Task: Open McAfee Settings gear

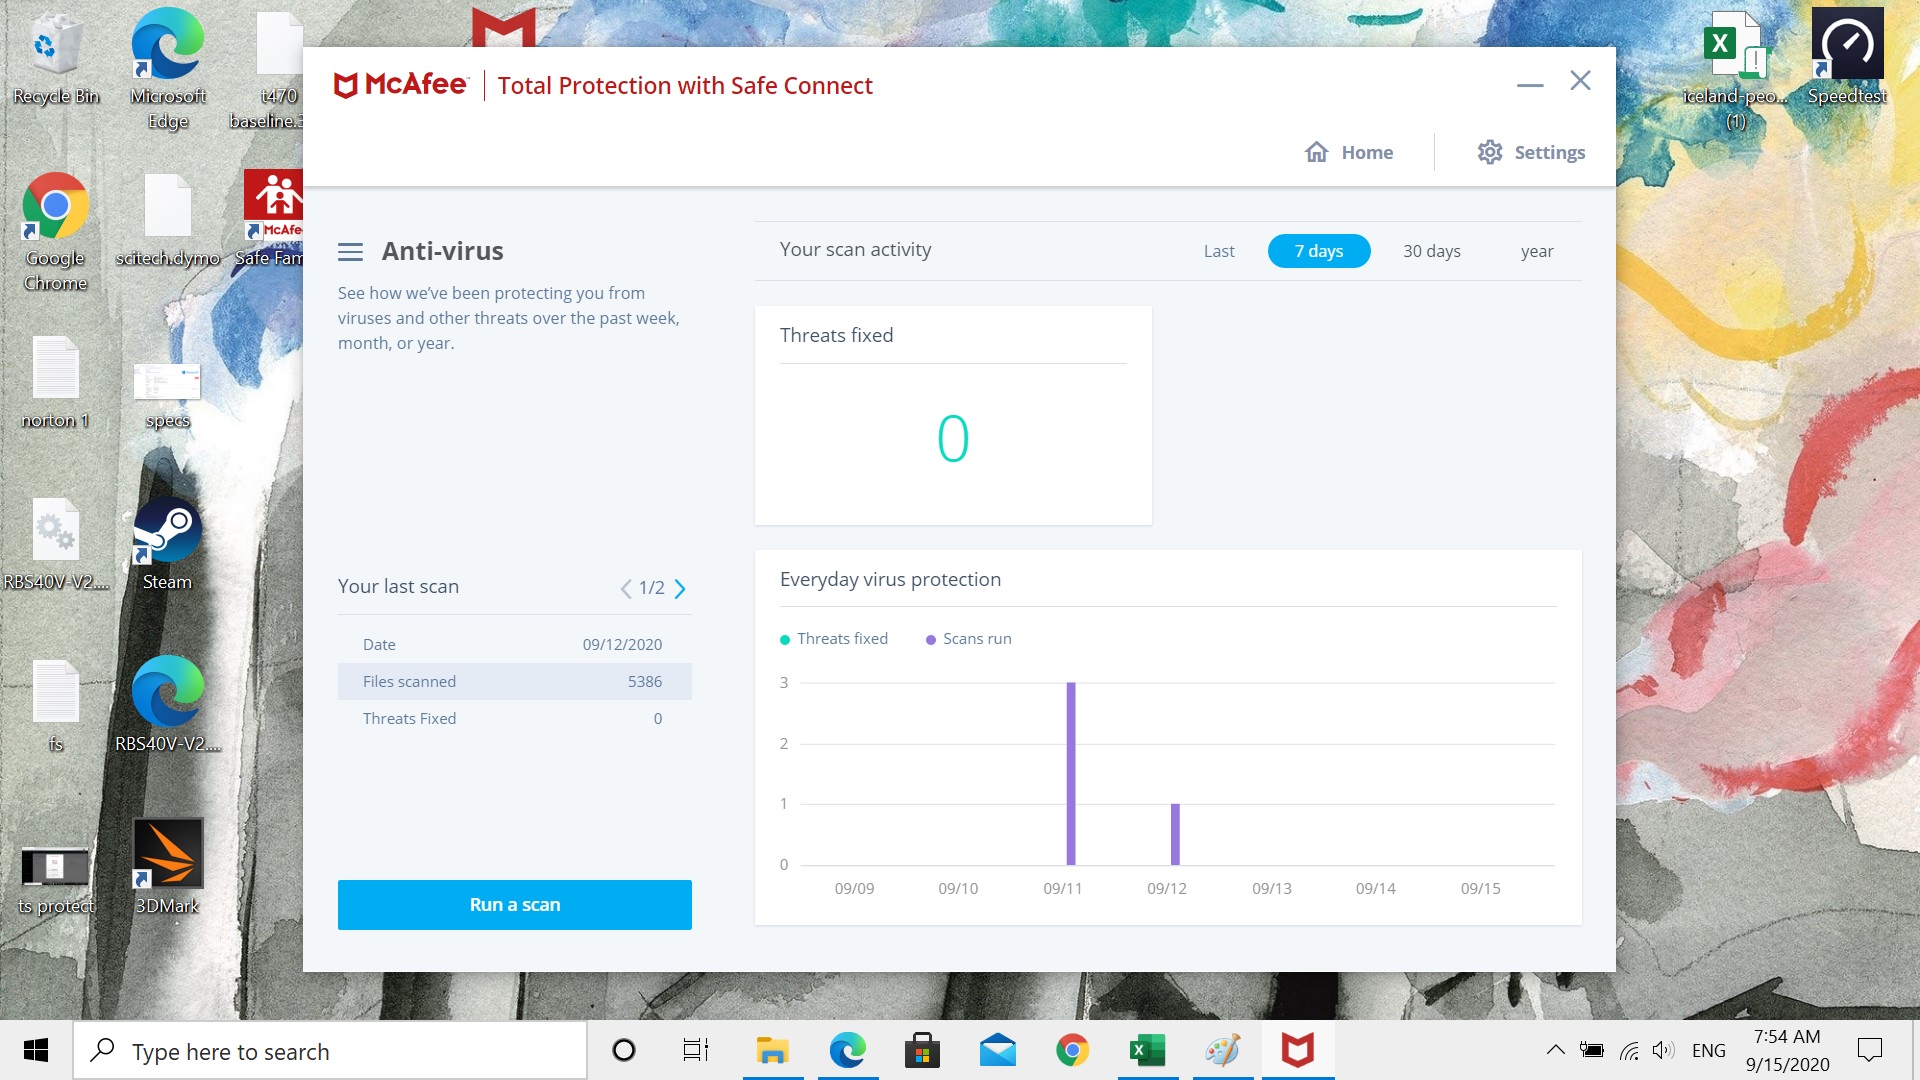Action: pos(1531,152)
